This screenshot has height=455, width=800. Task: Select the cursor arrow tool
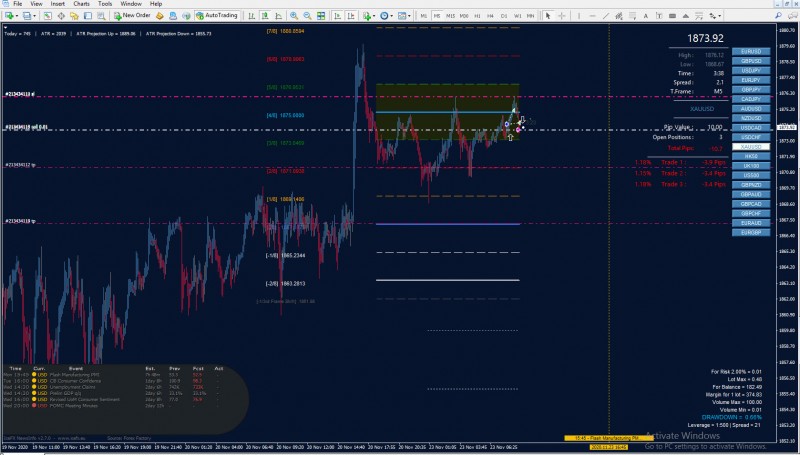pos(548,16)
